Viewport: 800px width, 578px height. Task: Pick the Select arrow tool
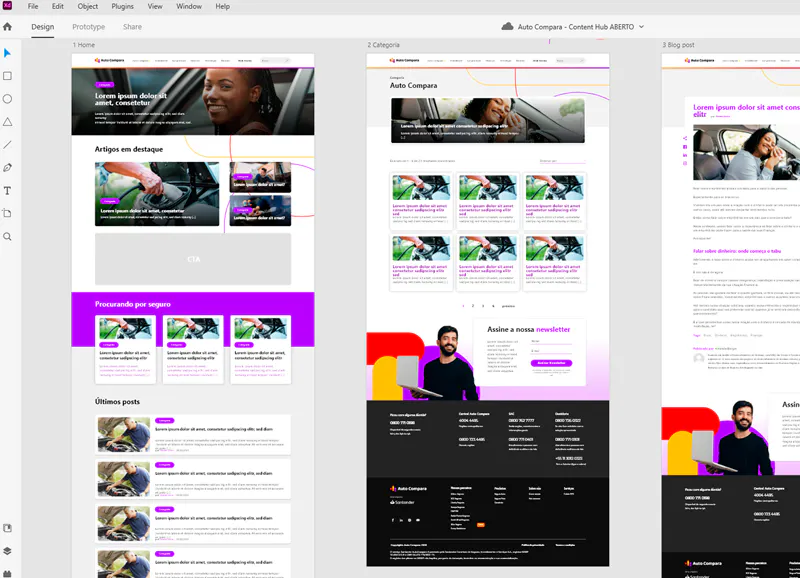coord(7,53)
